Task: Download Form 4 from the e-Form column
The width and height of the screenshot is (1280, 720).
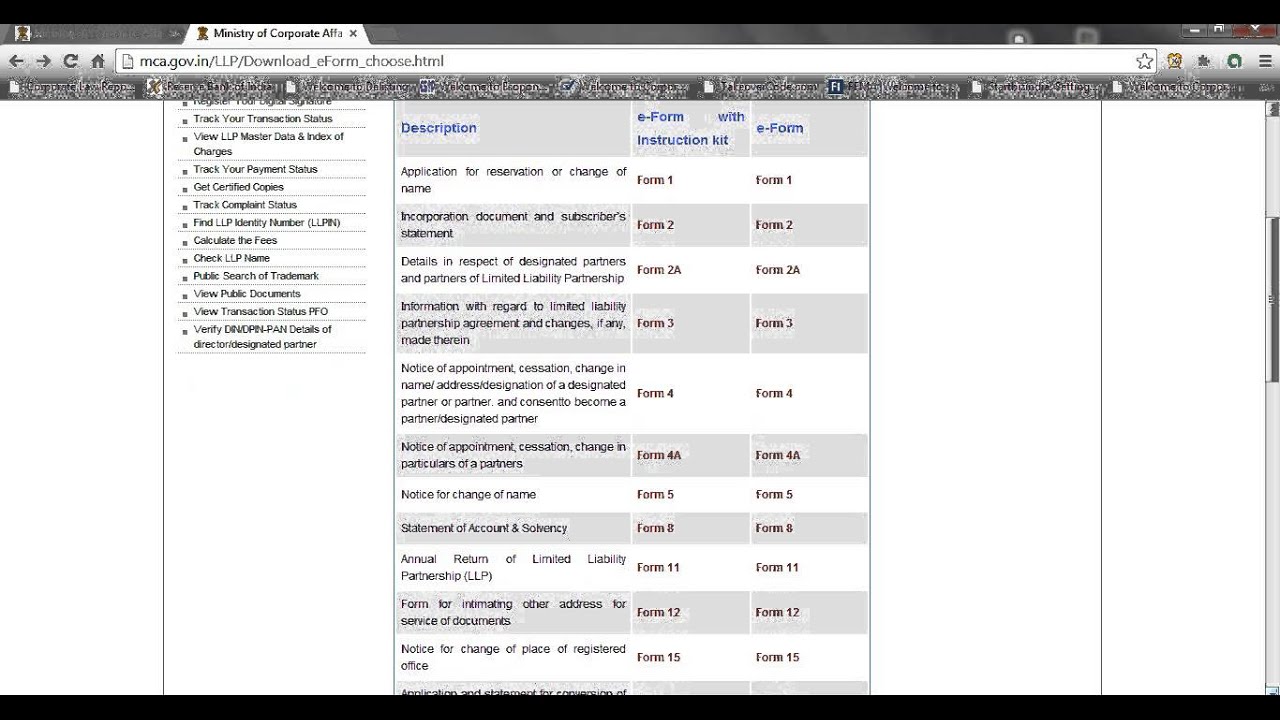Action: (x=774, y=394)
